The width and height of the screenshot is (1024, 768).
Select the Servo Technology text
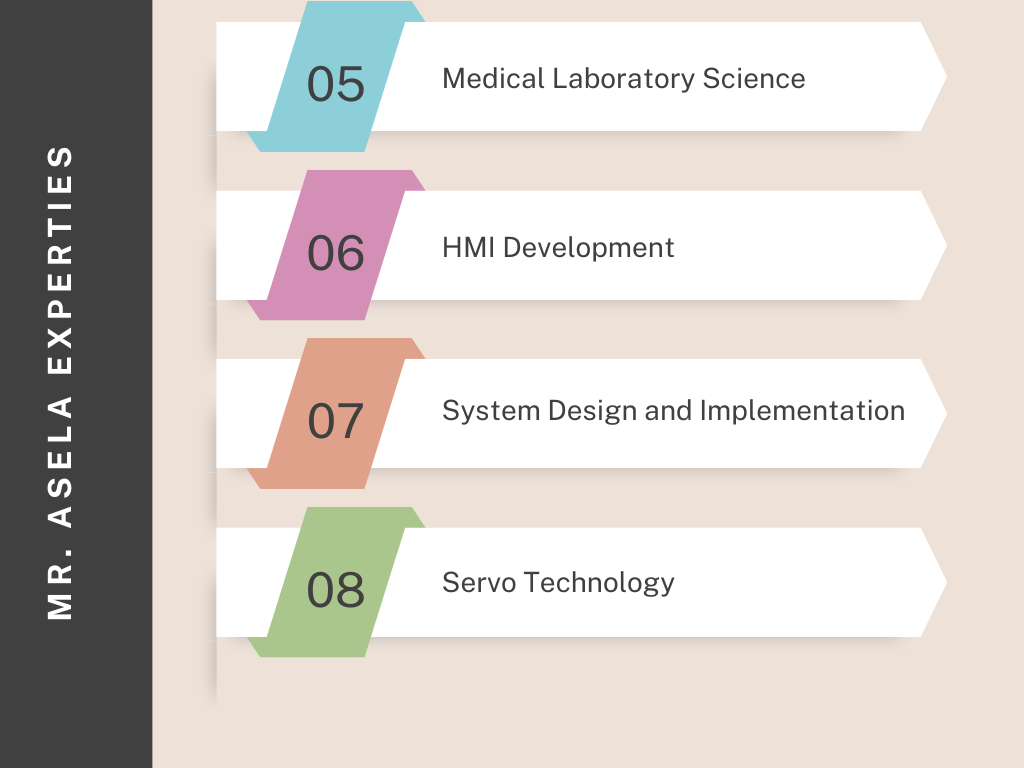point(558,583)
